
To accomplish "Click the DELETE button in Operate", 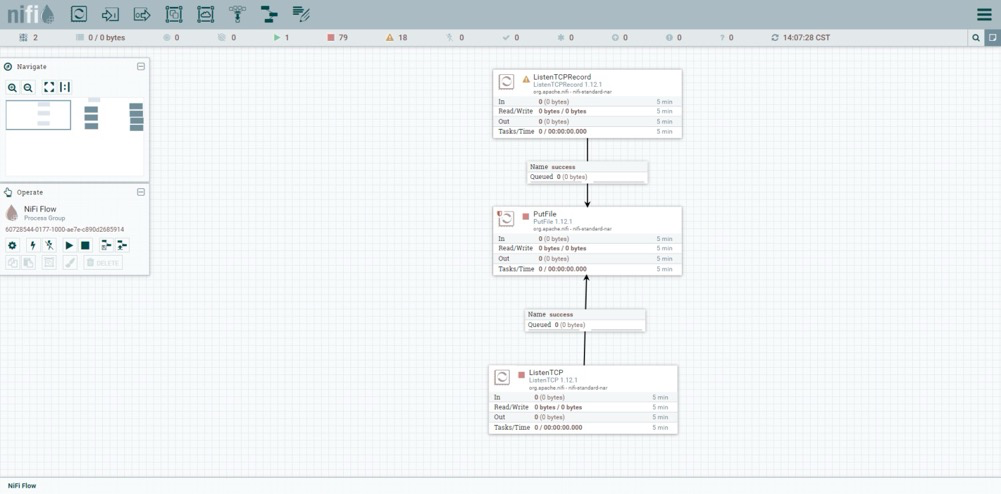I will 103,262.
